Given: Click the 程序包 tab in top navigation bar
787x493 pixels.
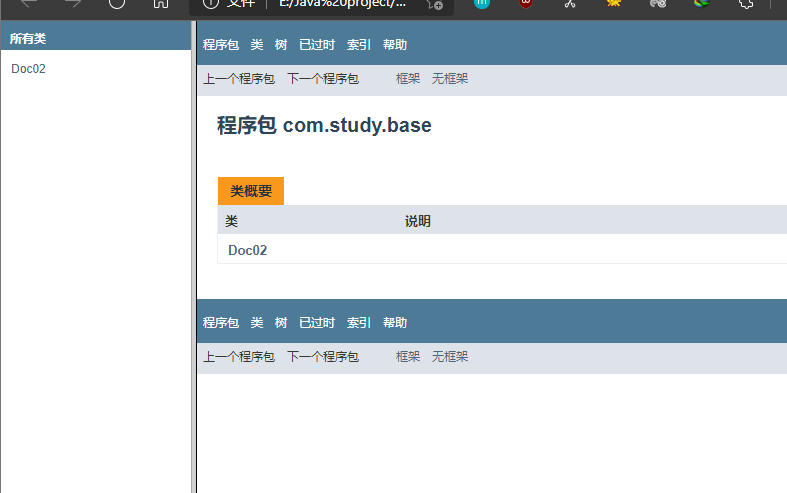Looking at the screenshot, I should coord(221,45).
